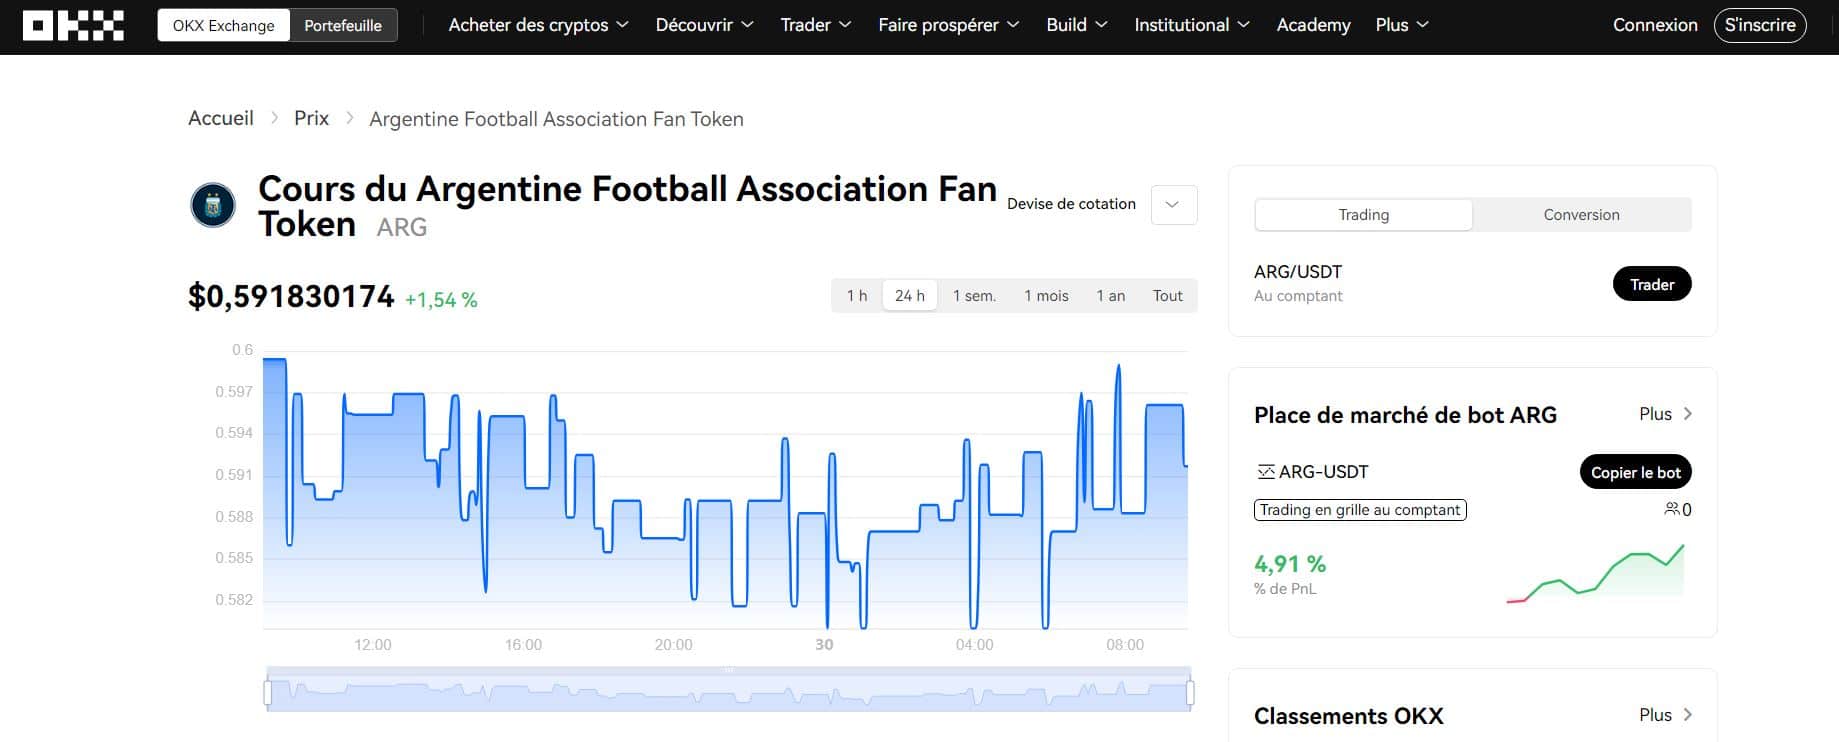Click the Trading en grille au comptant tag
This screenshot has width=1839, height=742.
[1360, 510]
